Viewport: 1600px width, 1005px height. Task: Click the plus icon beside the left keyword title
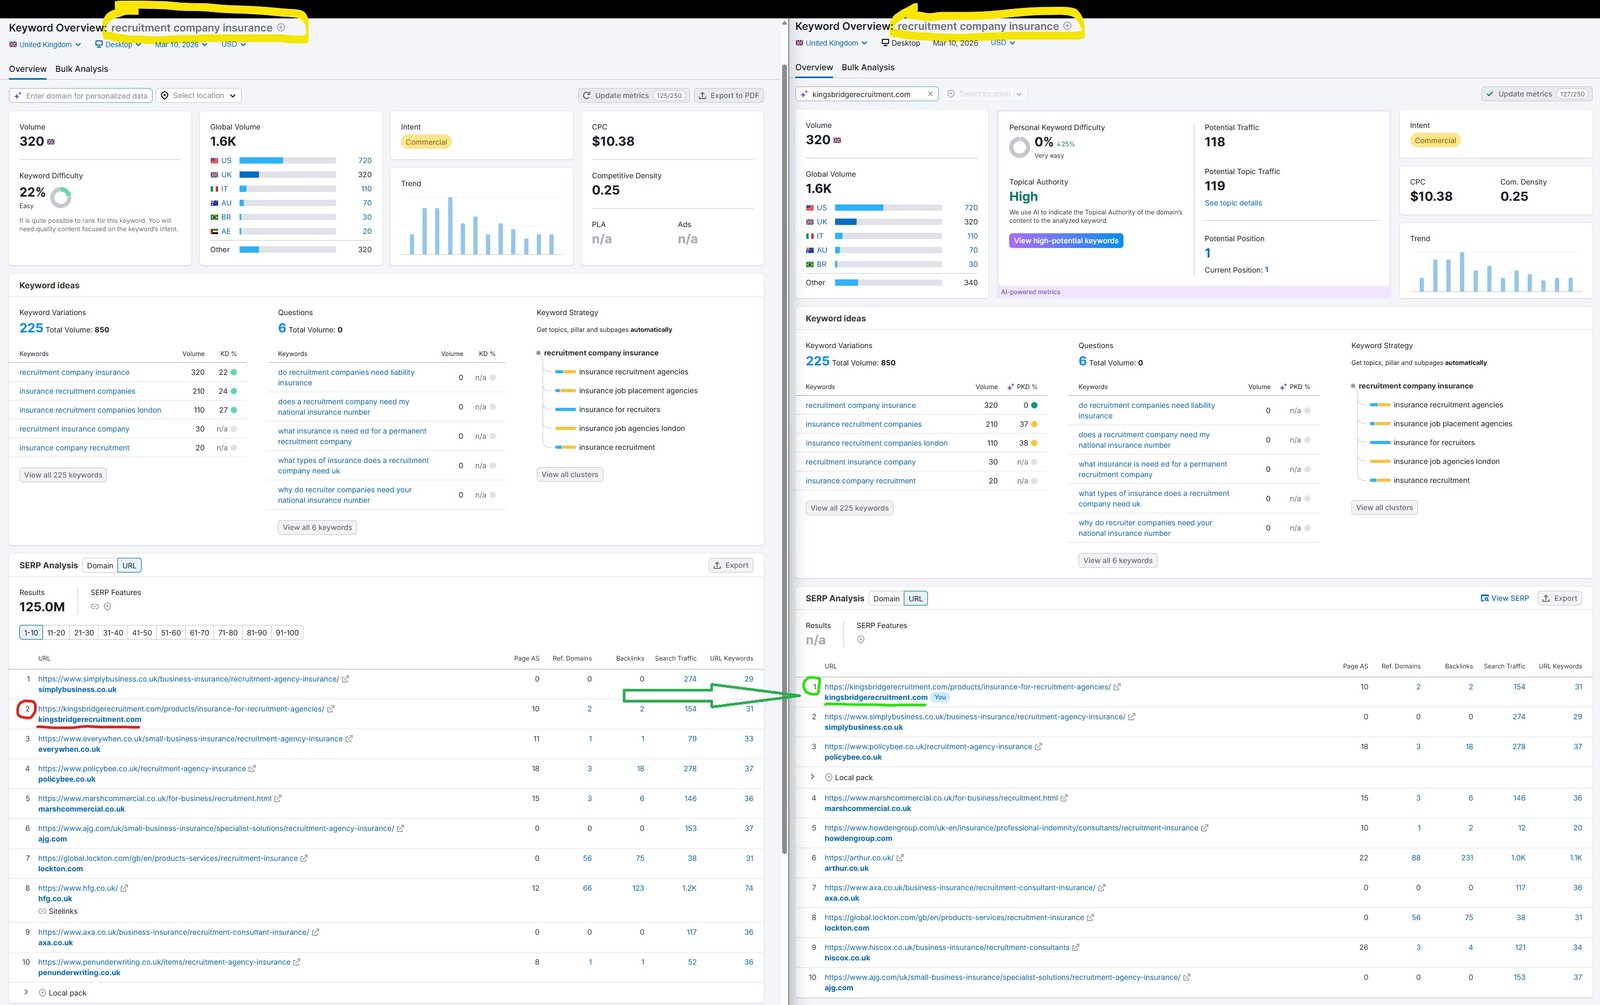pyautogui.click(x=281, y=27)
